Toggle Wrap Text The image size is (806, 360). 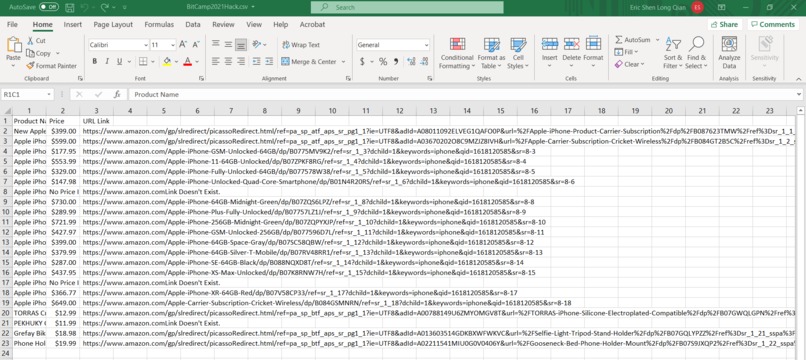tap(301, 45)
